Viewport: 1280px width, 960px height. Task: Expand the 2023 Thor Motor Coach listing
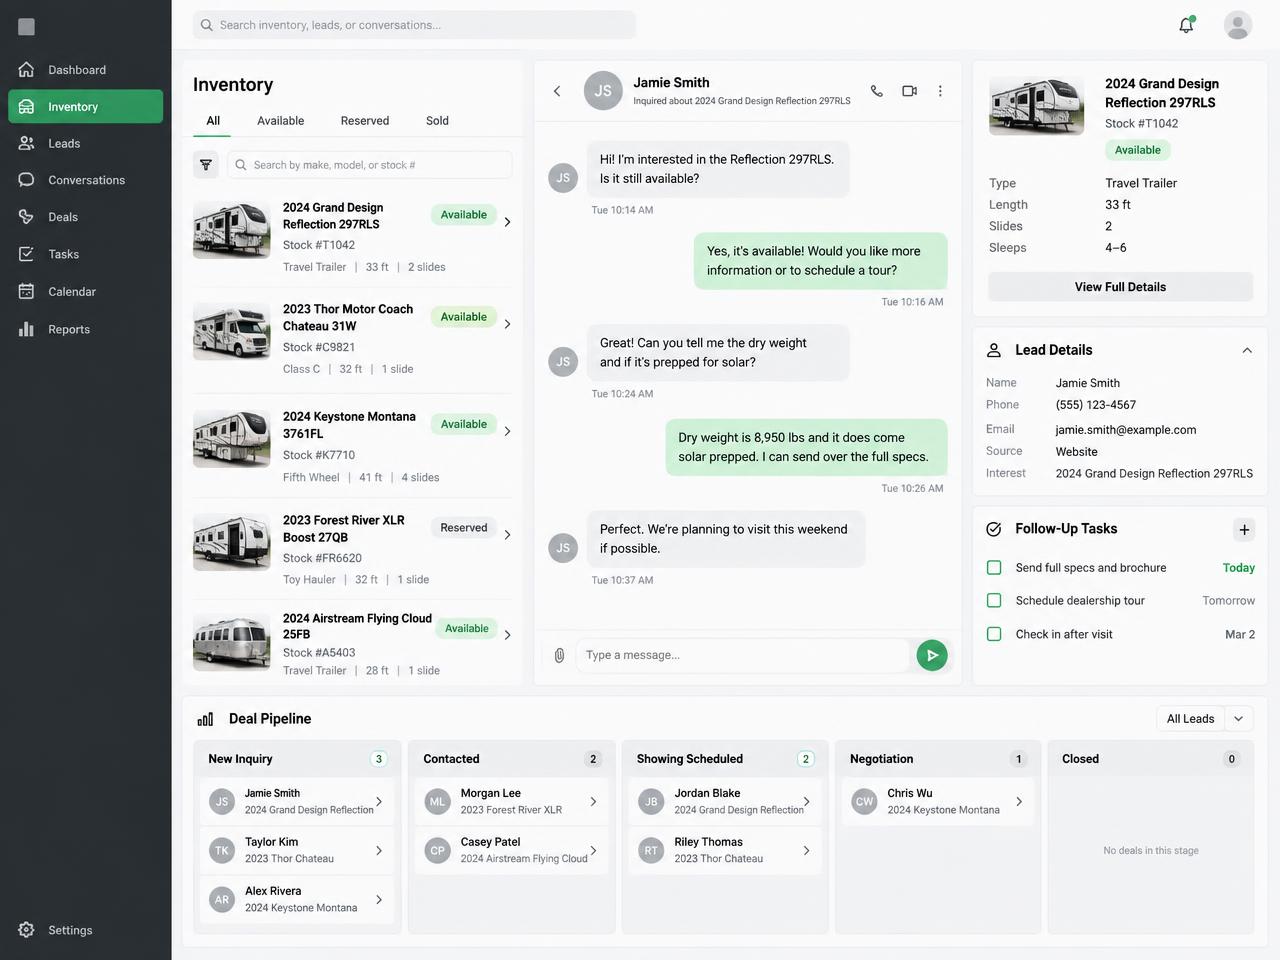coord(507,324)
